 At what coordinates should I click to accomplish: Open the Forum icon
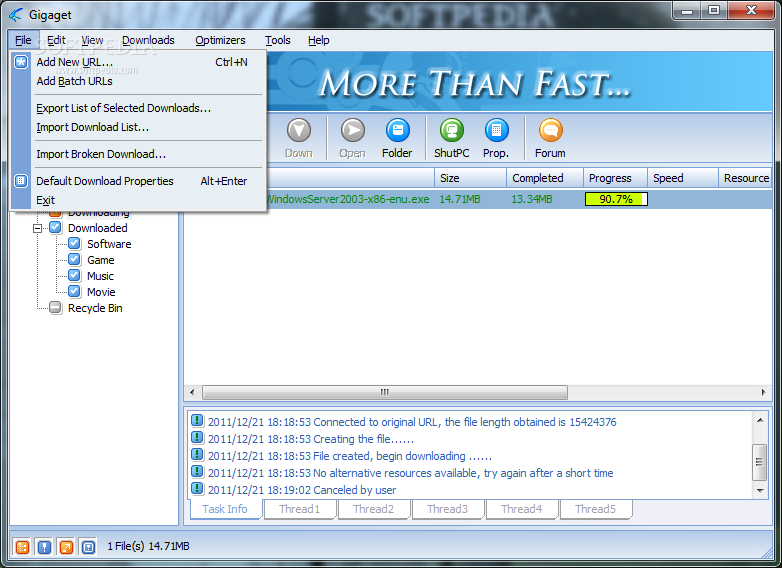click(x=551, y=131)
